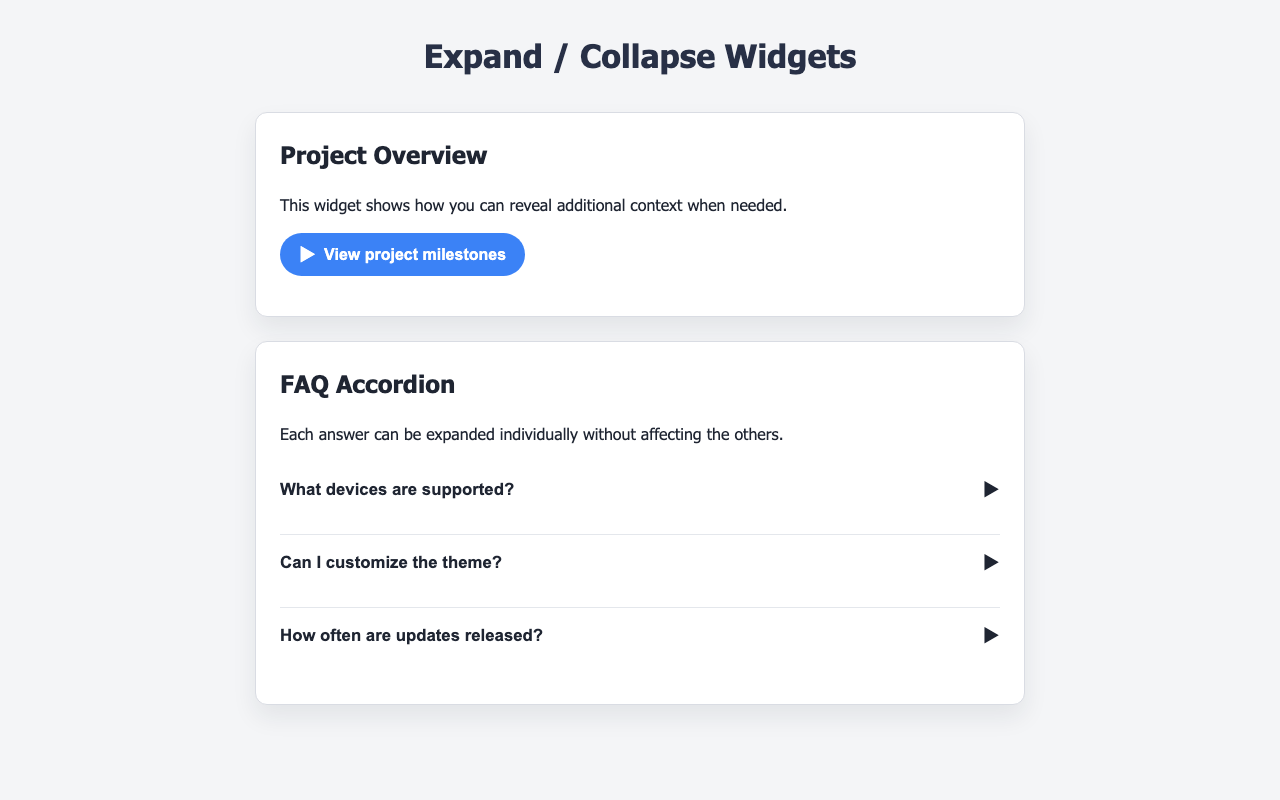Image resolution: width=1280 pixels, height=800 pixels.
Task: Click the word "milestones" in the blue button
Action: [467, 255]
